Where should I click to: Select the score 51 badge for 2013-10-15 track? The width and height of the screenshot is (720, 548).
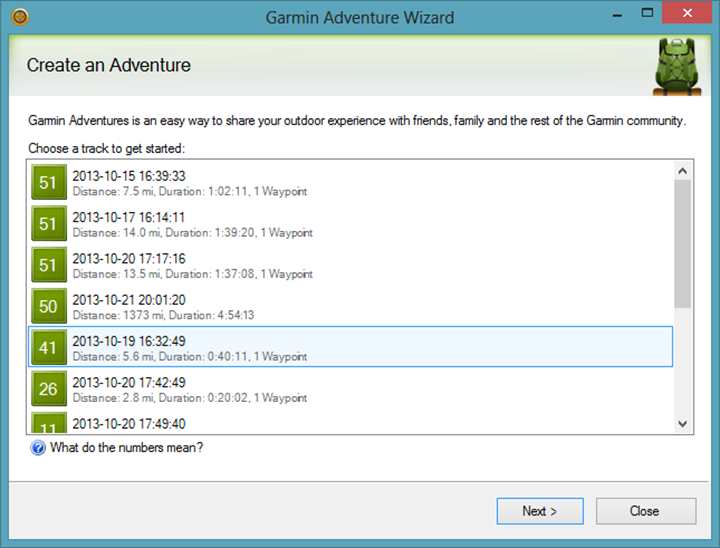click(49, 182)
